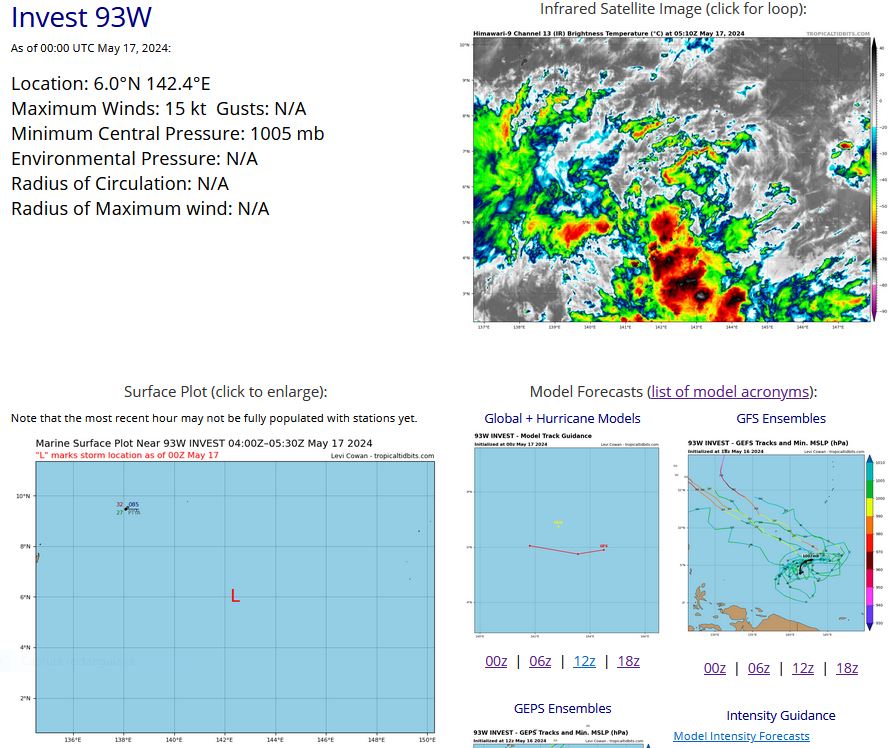Select the 18z GFS Ensembles run
893x748 pixels.
coord(846,668)
